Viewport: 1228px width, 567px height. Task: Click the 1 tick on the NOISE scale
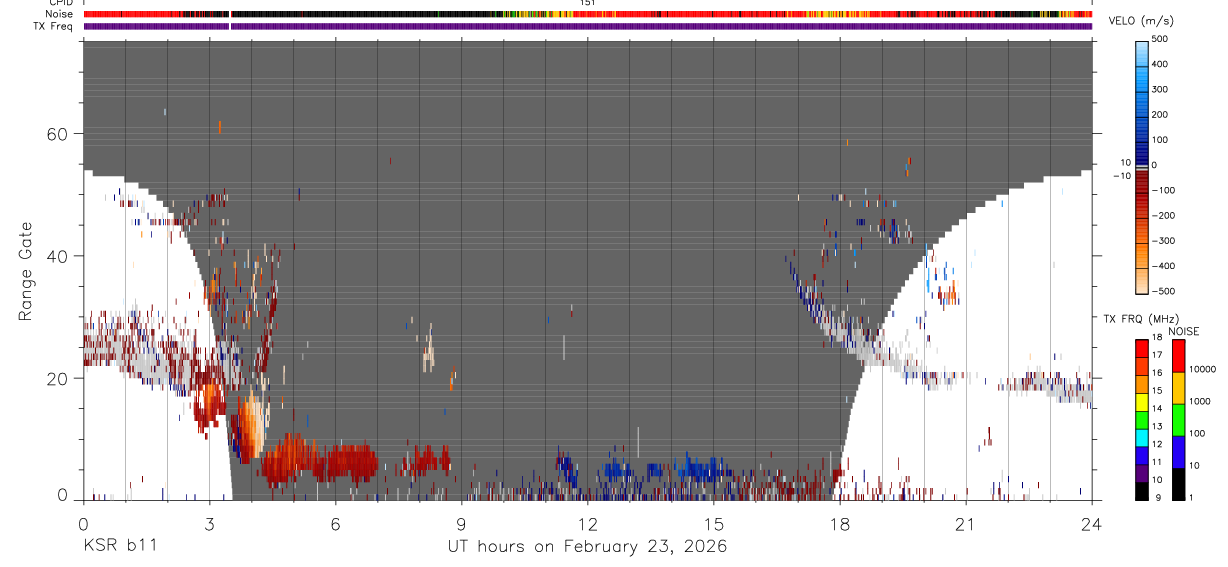pyautogui.click(x=1192, y=497)
